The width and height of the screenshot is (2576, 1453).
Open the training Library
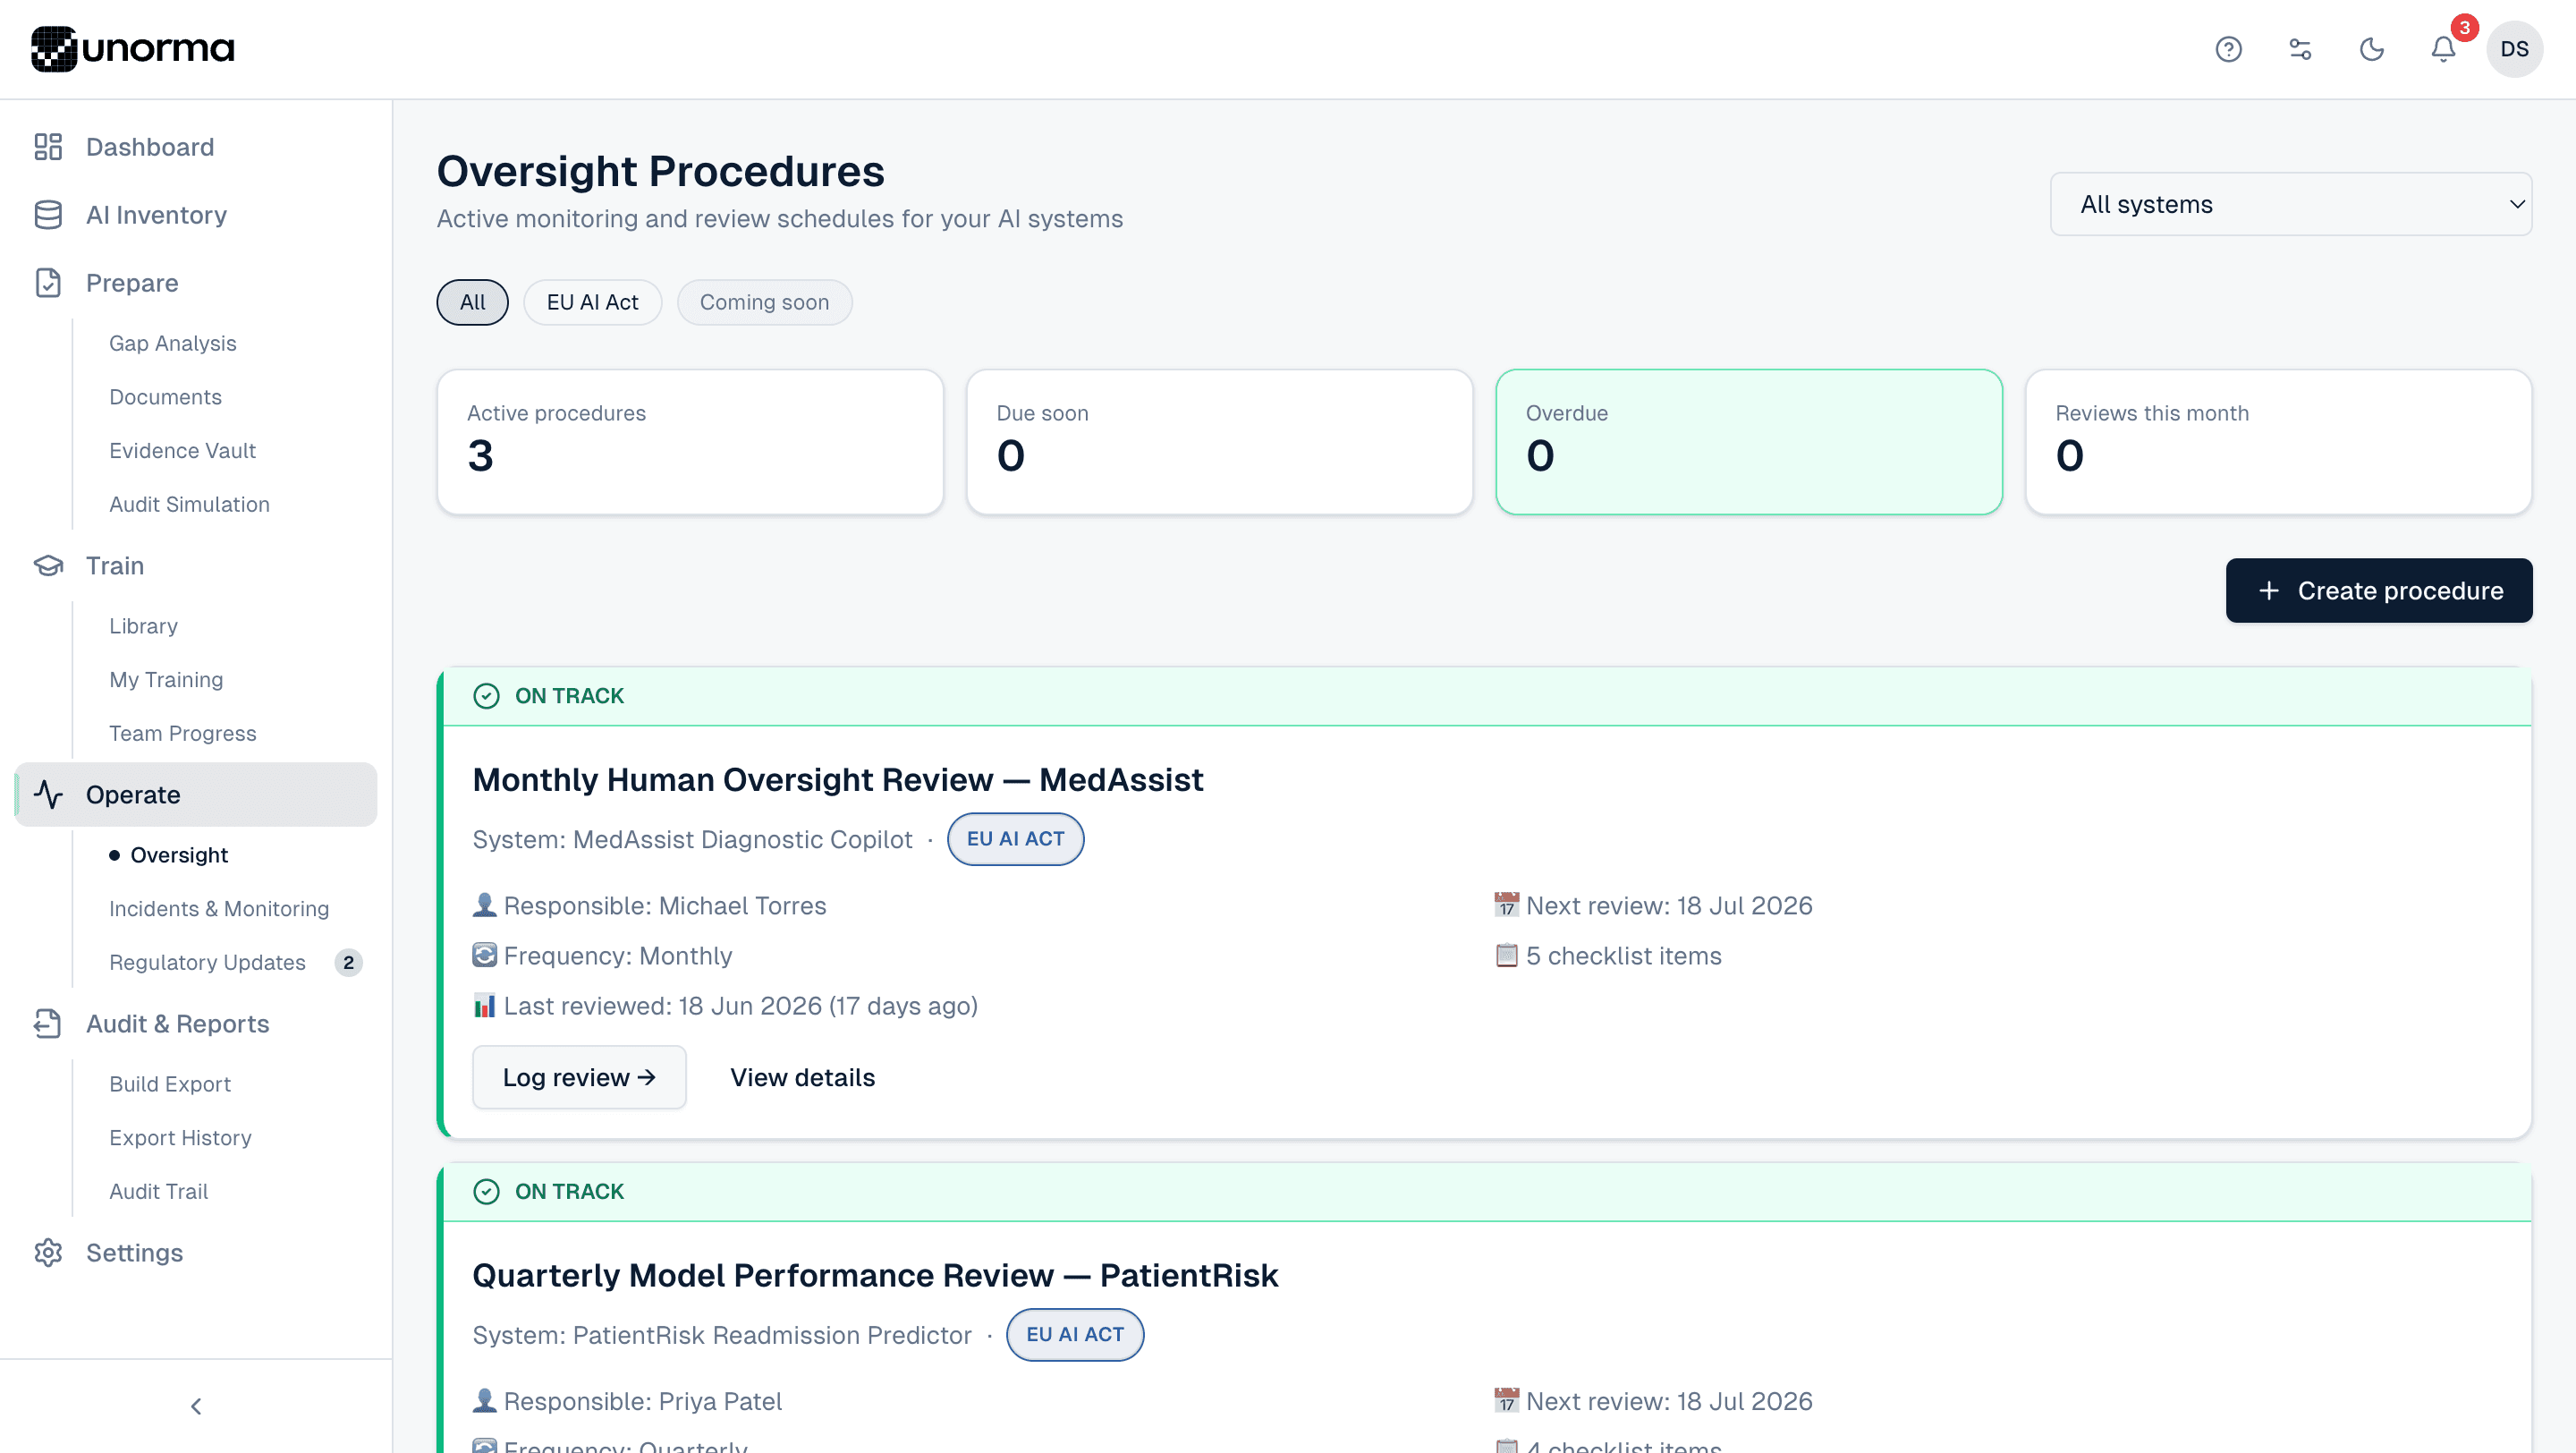click(x=143, y=626)
